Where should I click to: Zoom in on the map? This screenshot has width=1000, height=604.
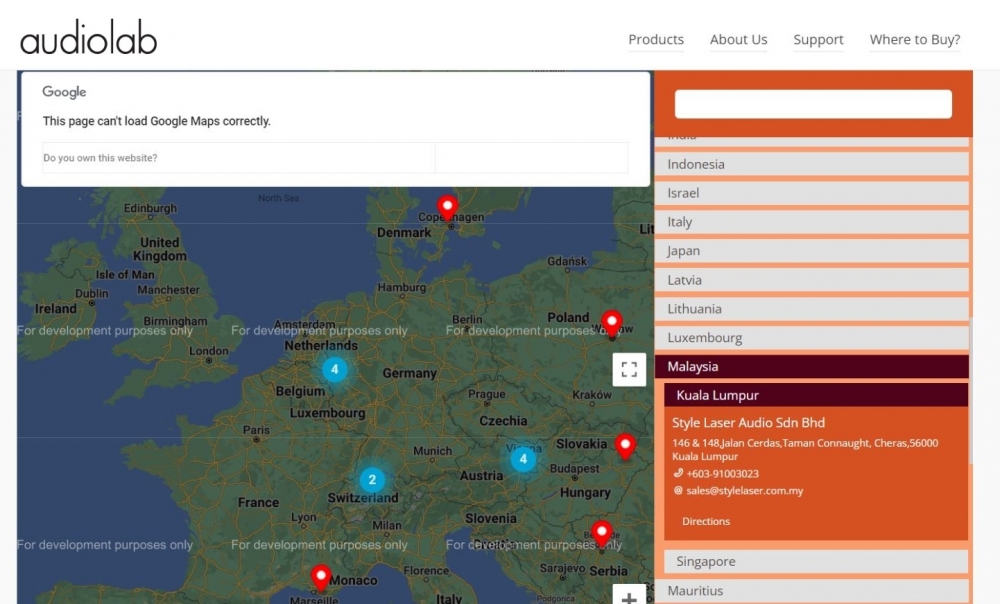click(629, 596)
